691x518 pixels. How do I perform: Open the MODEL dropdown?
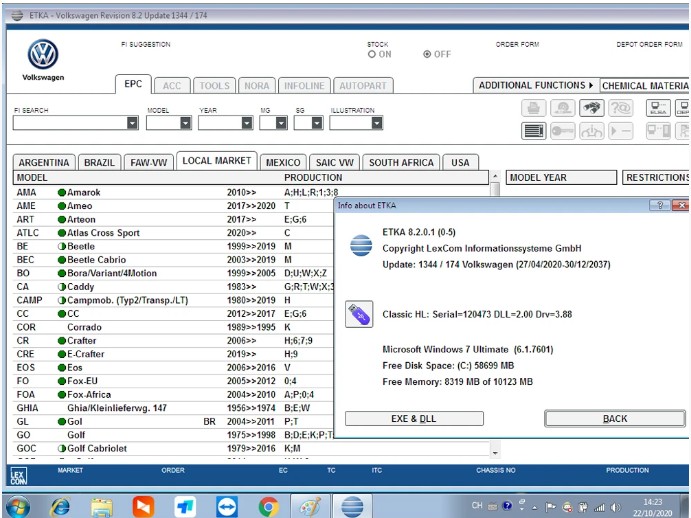click(186, 123)
